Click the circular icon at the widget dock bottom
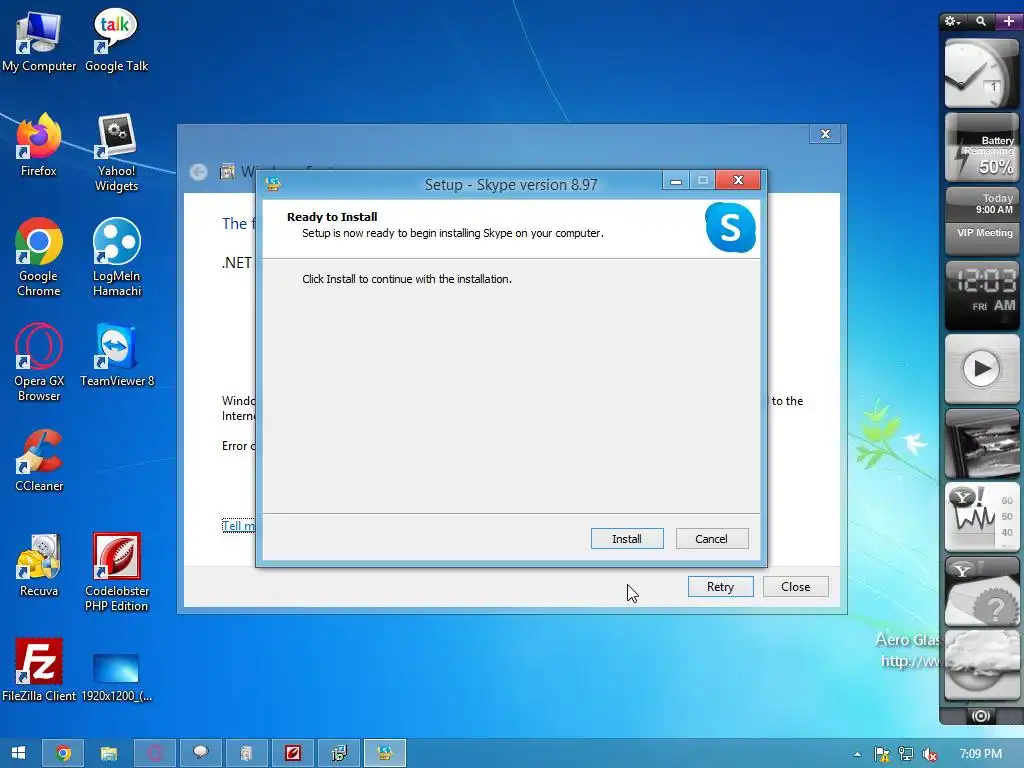This screenshot has width=1024, height=768. (x=981, y=716)
